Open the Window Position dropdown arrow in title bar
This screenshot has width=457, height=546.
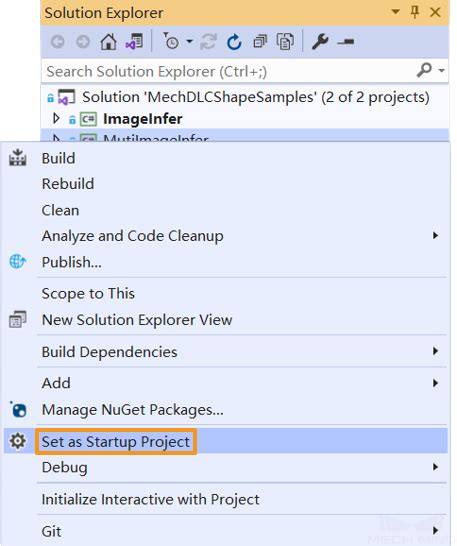[x=395, y=11]
